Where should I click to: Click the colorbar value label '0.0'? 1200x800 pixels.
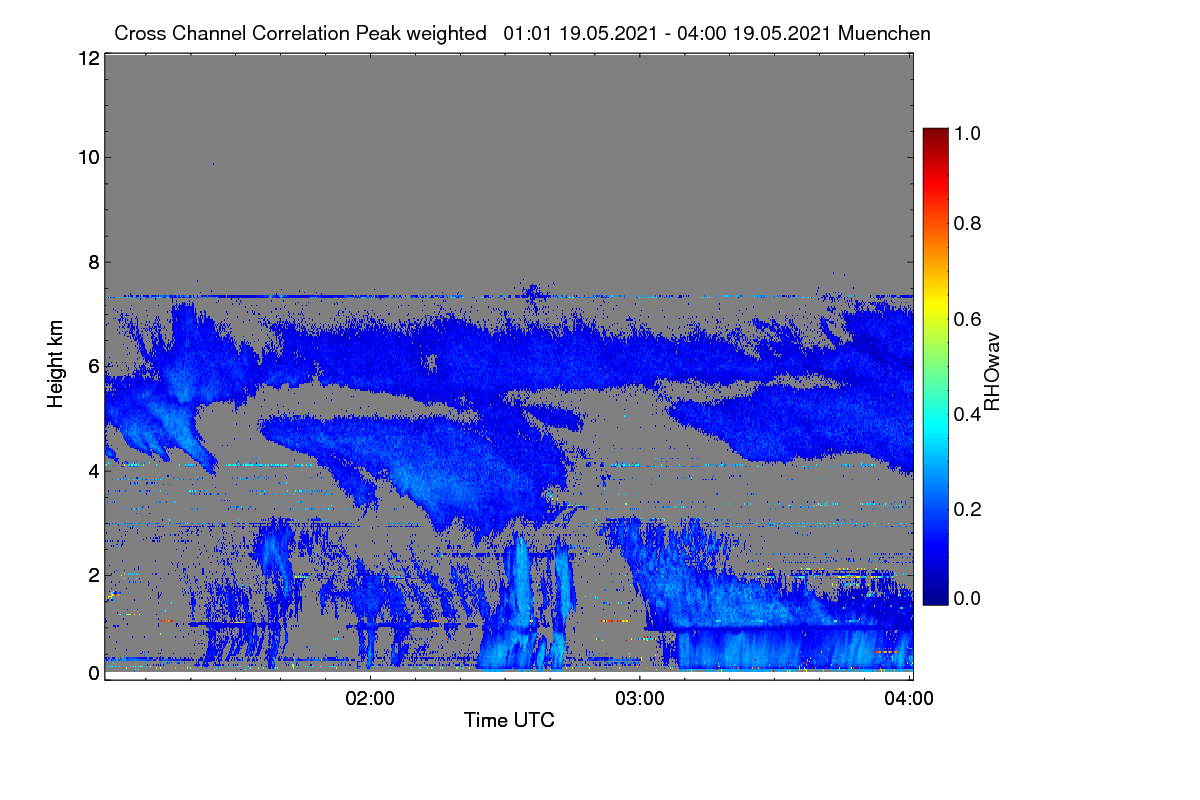click(x=966, y=598)
